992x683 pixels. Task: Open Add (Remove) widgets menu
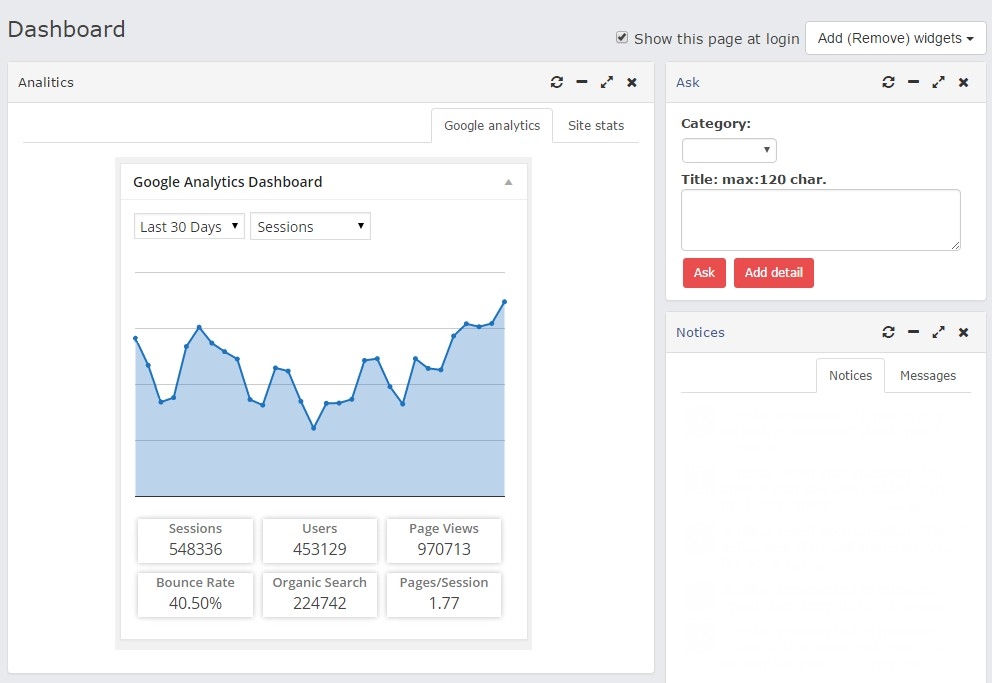click(x=895, y=38)
